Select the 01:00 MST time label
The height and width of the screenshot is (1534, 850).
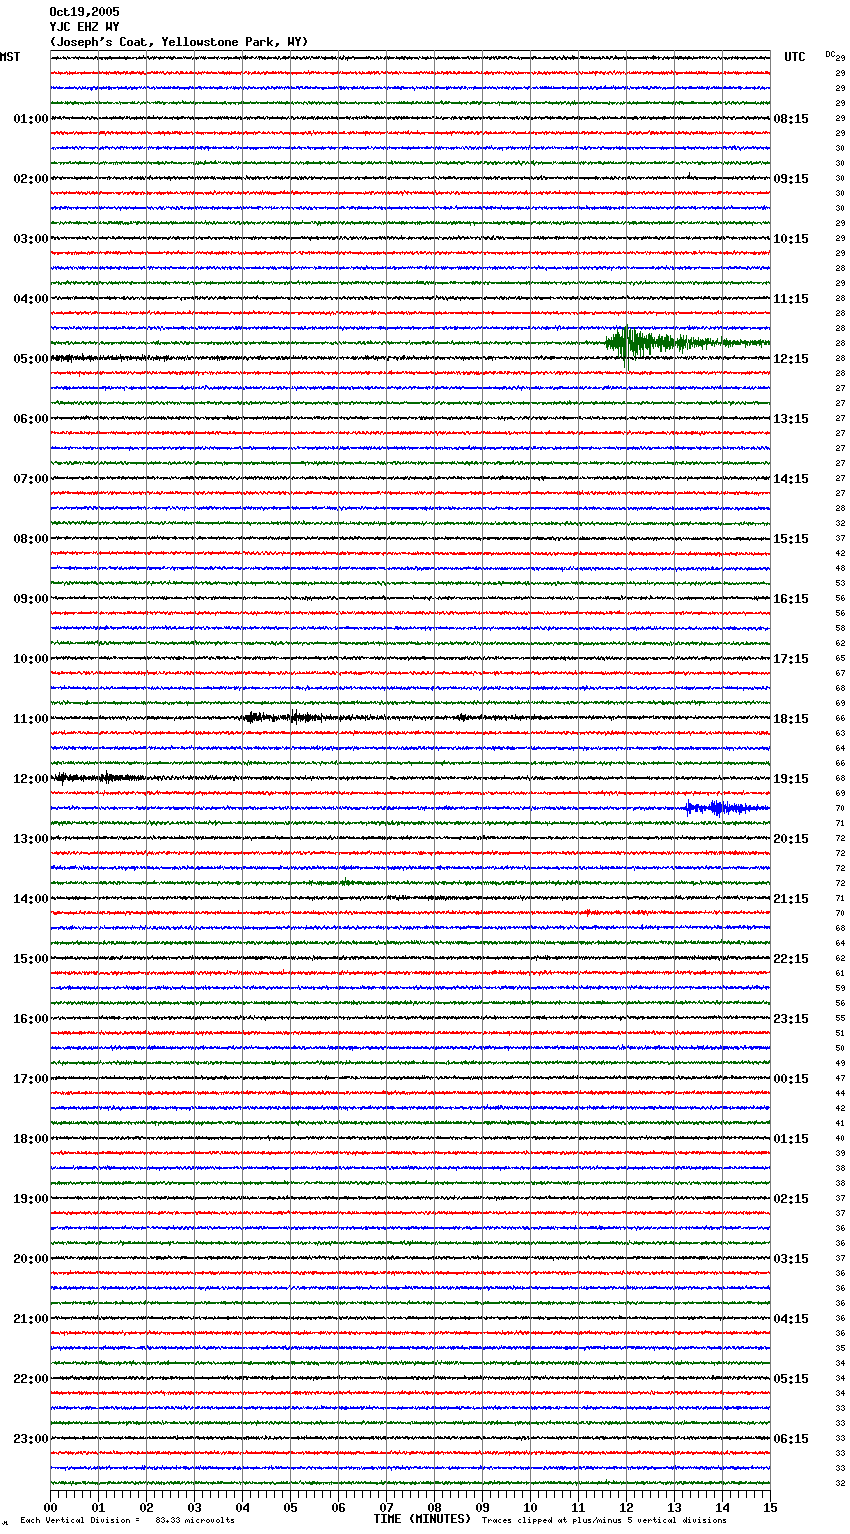tap(31, 119)
